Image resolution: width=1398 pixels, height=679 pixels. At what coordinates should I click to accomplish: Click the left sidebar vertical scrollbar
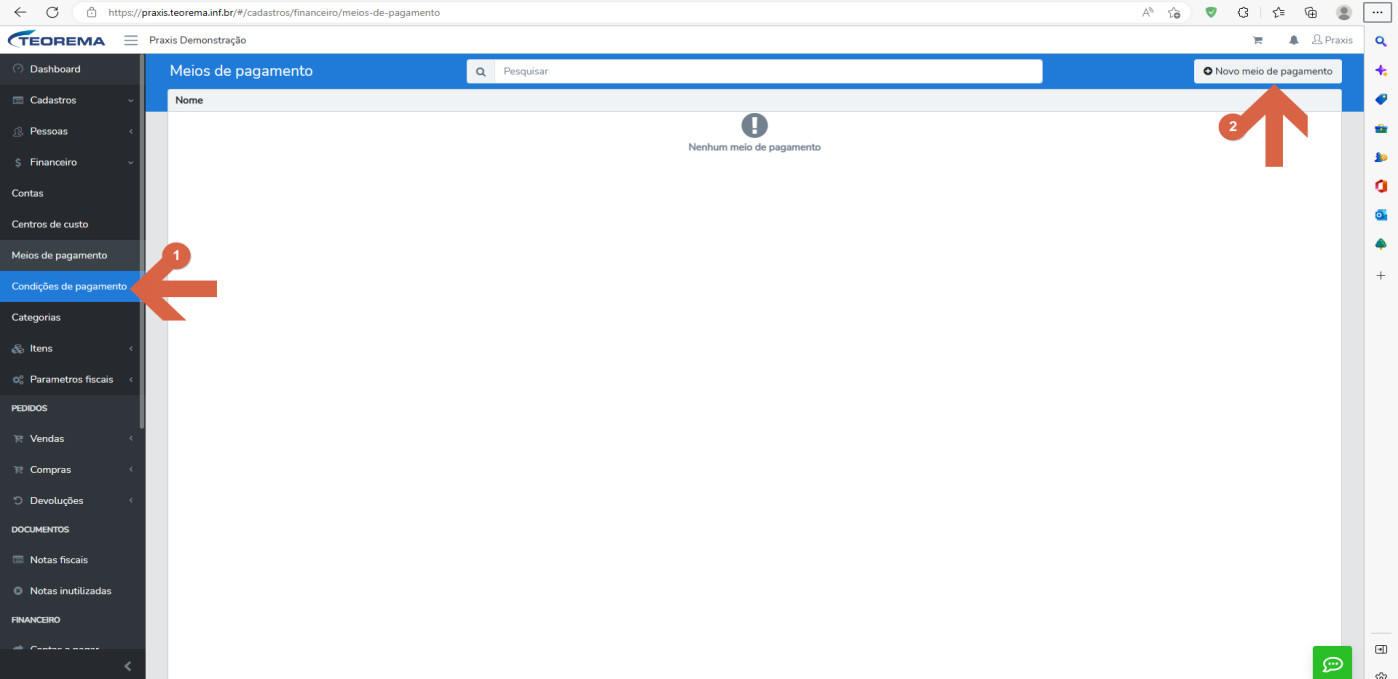[x=142, y=241]
